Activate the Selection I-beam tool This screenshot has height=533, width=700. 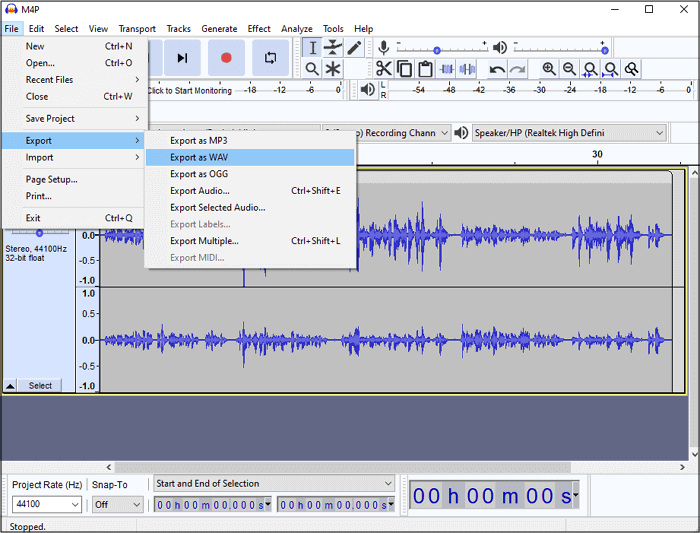[x=312, y=48]
